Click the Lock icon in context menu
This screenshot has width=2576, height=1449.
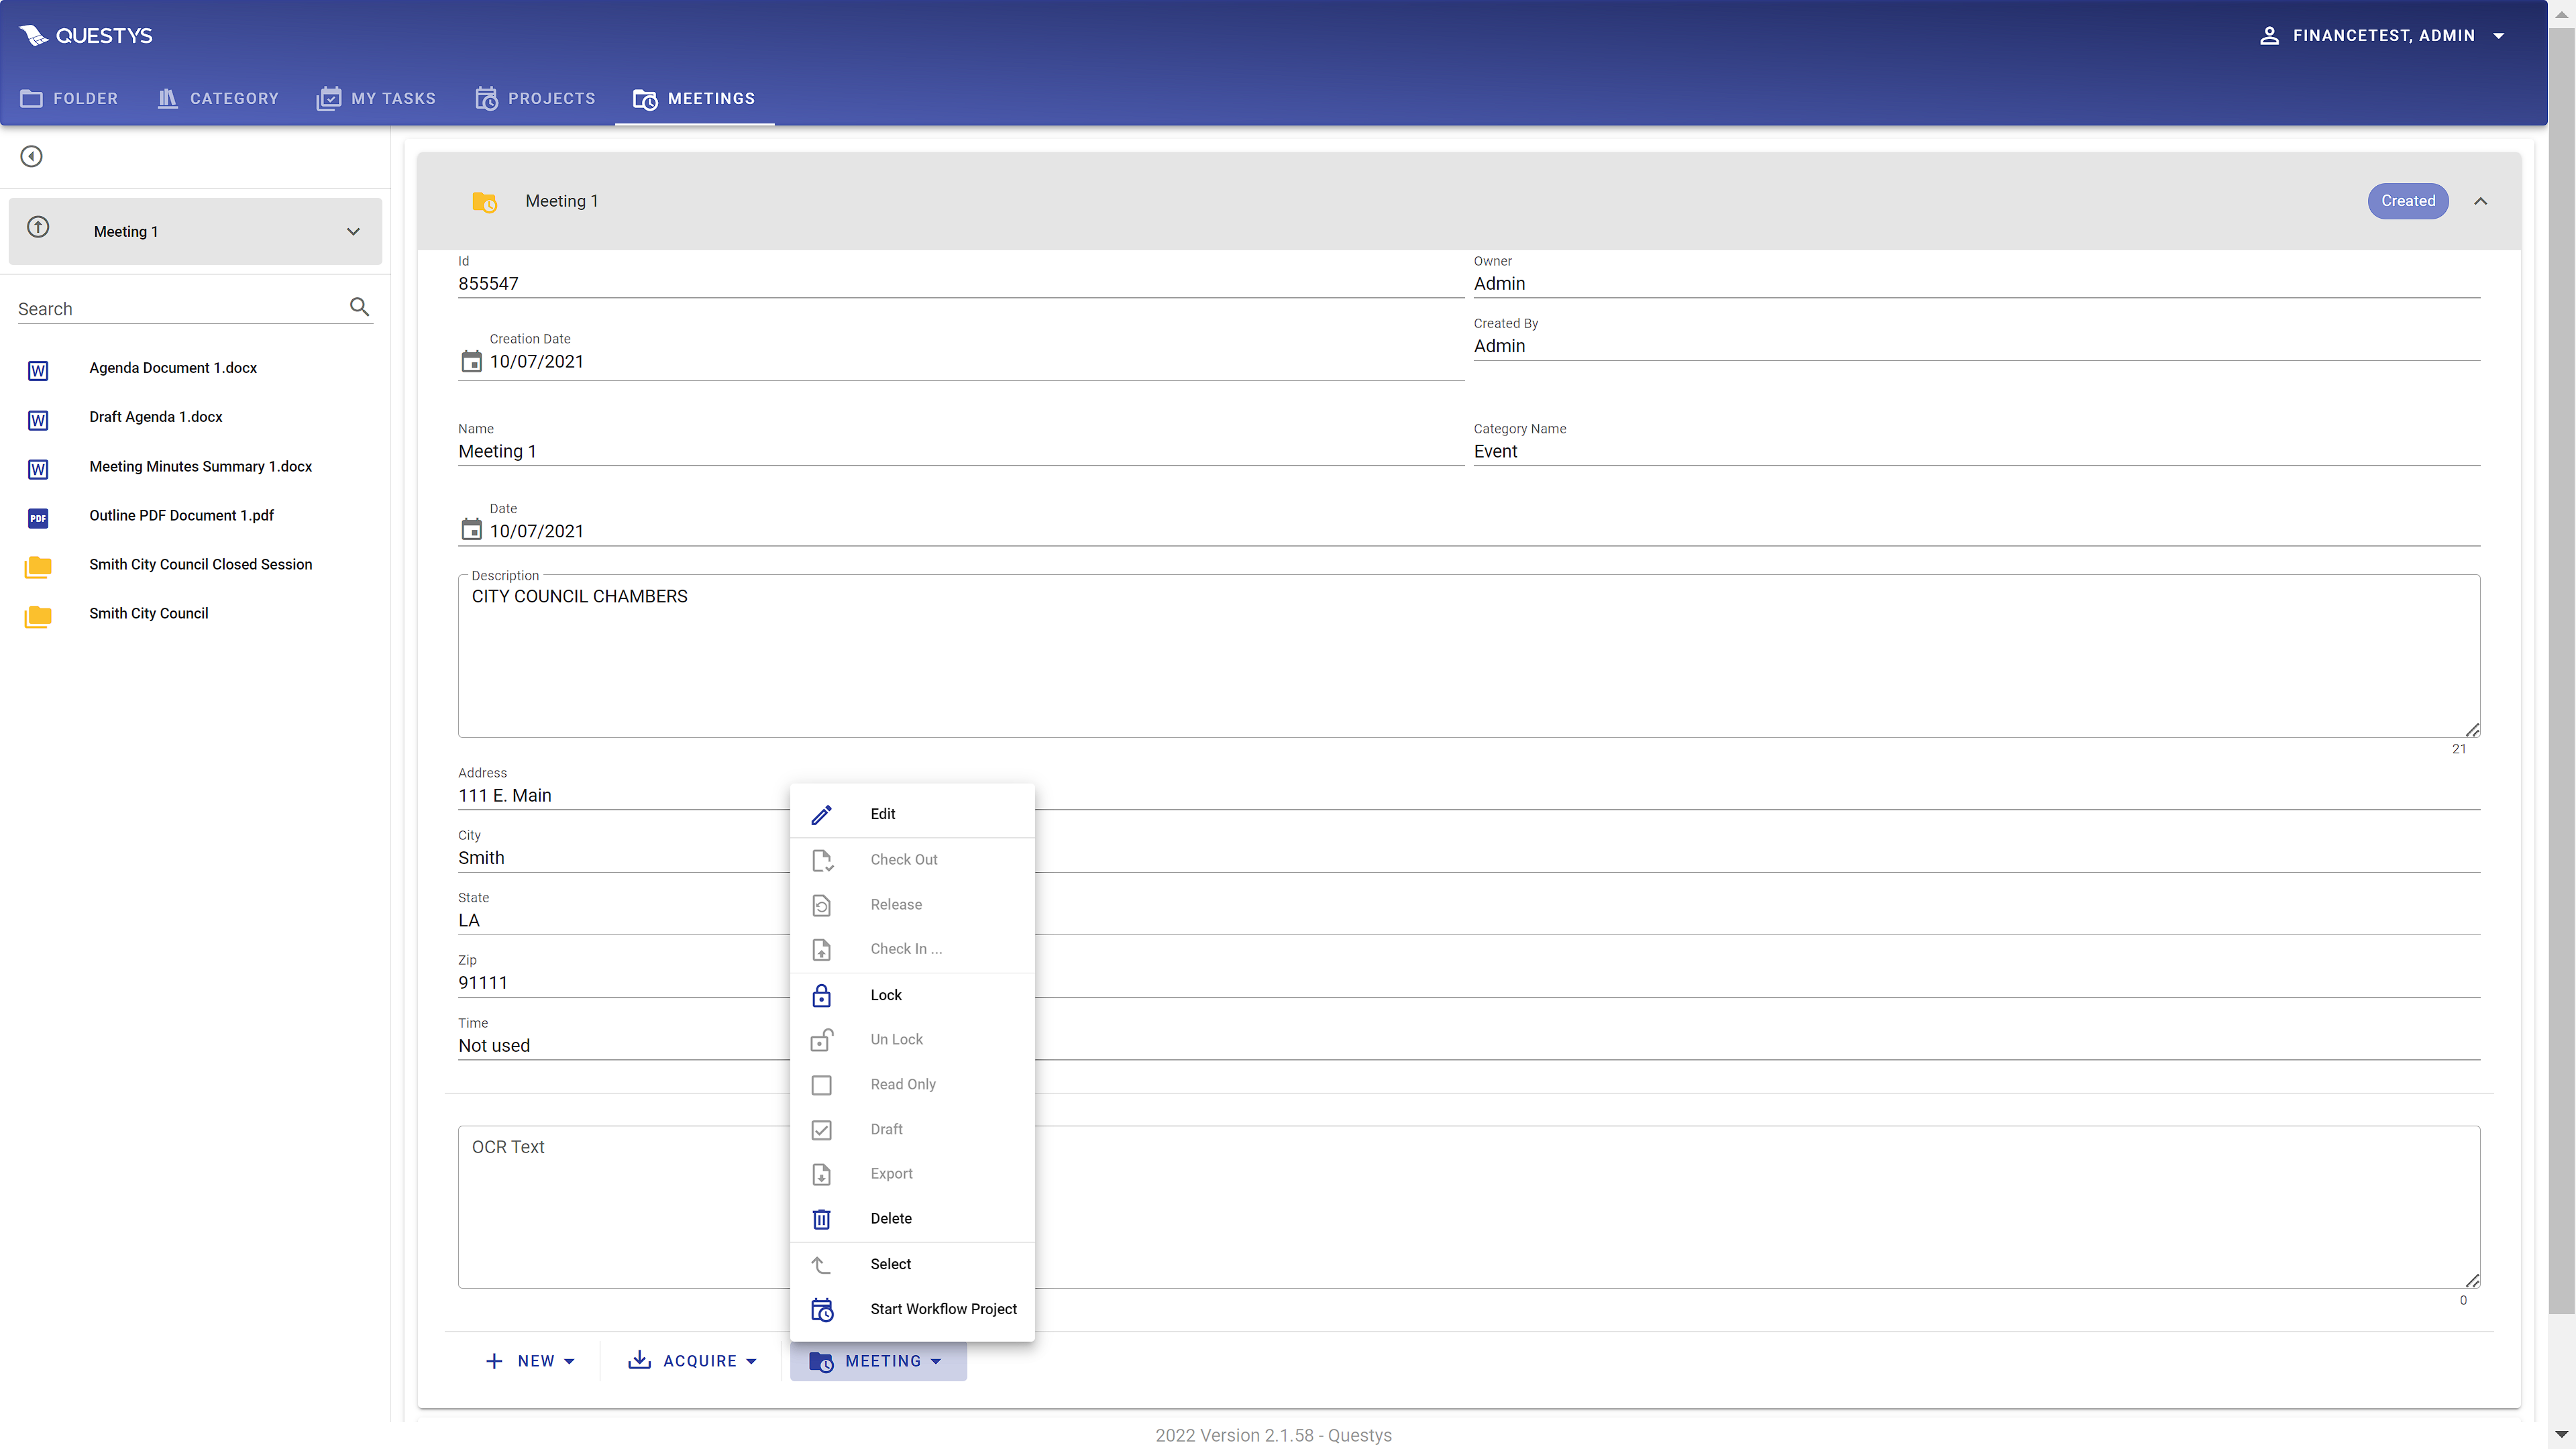tap(821, 994)
